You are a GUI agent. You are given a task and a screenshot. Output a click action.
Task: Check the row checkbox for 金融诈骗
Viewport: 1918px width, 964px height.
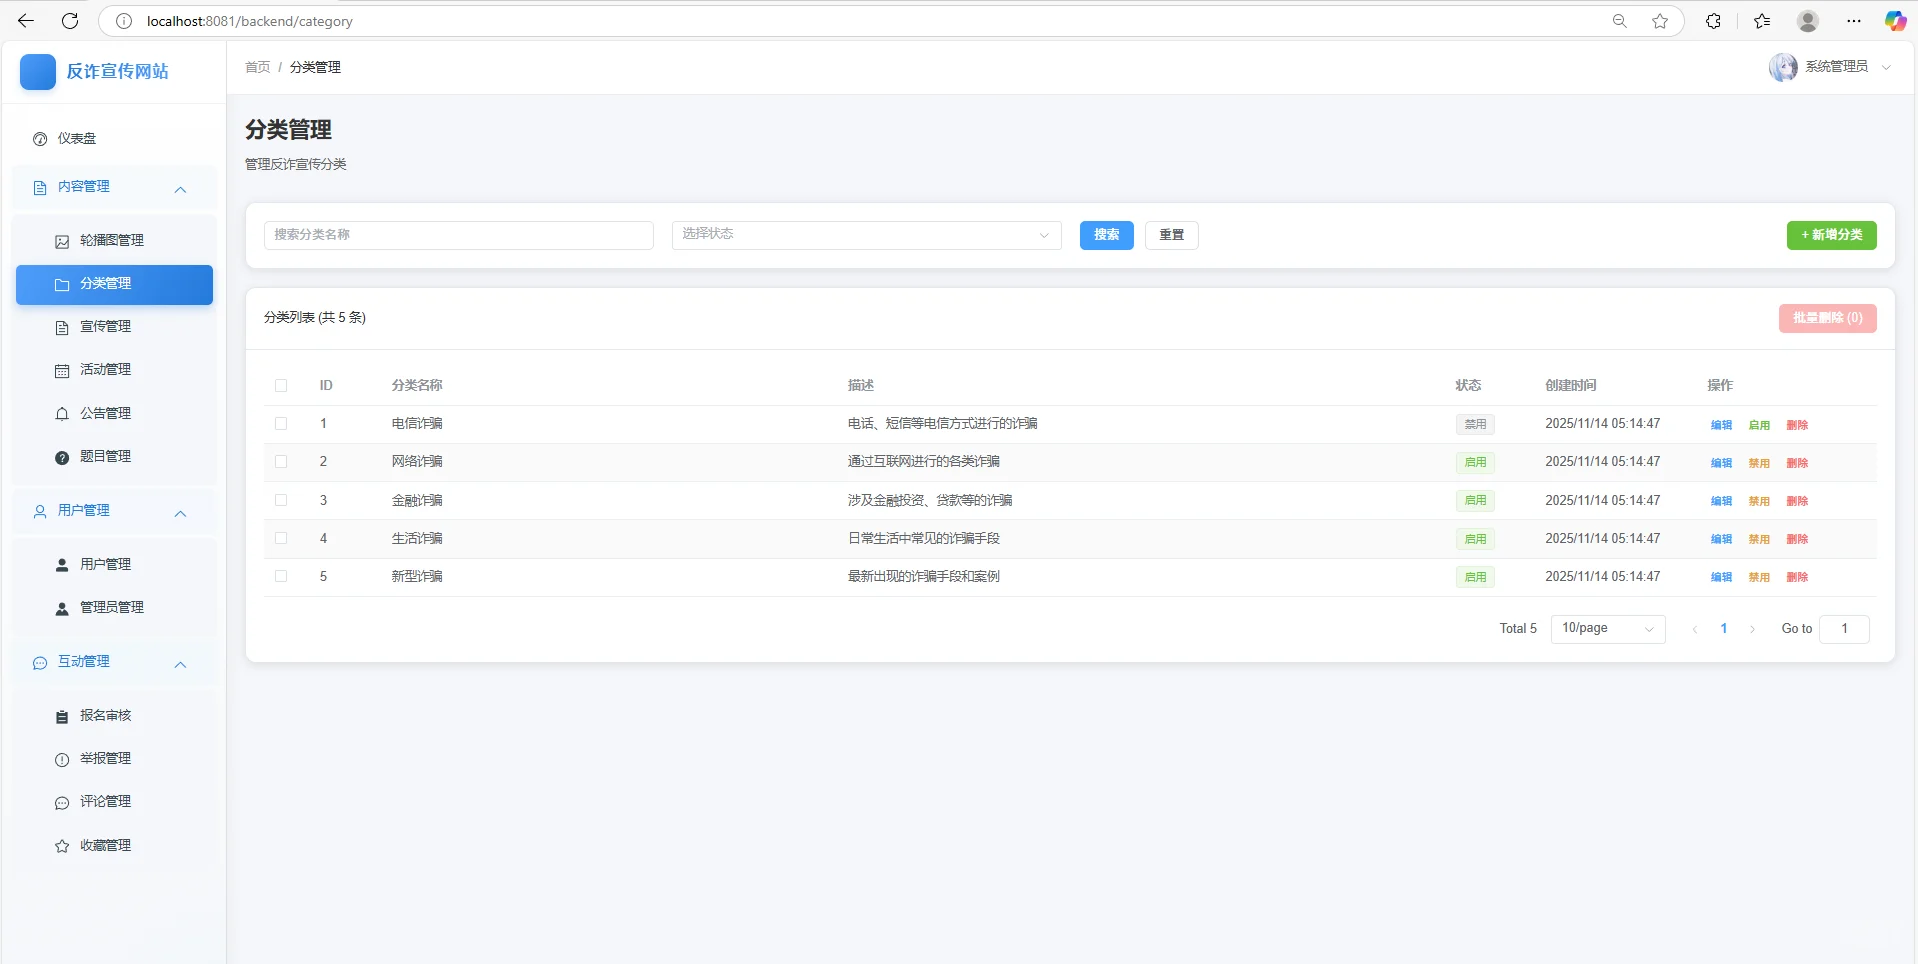pyautogui.click(x=280, y=500)
